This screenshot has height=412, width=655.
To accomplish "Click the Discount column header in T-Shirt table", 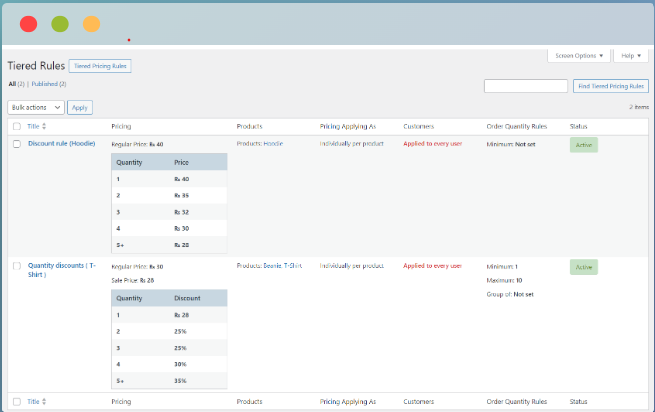I will pyautogui.click(x=187, y=298).
